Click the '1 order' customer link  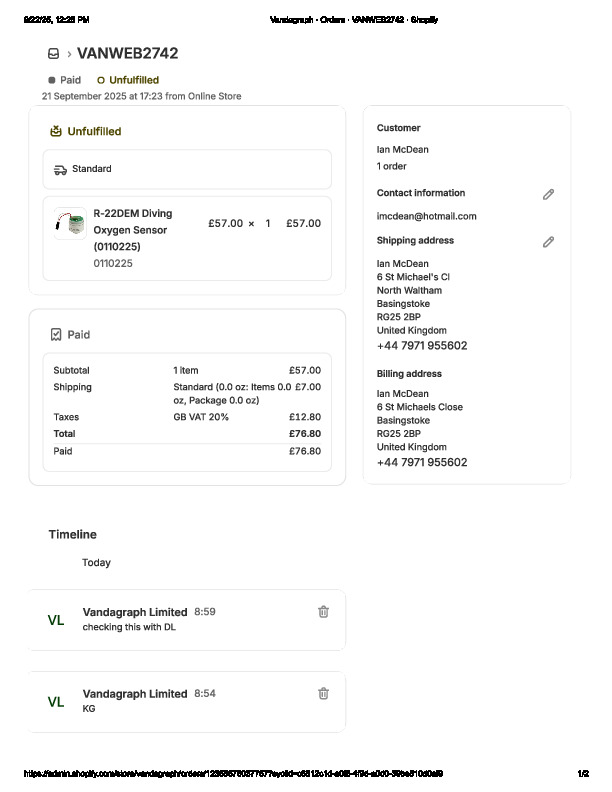point(392,166)
